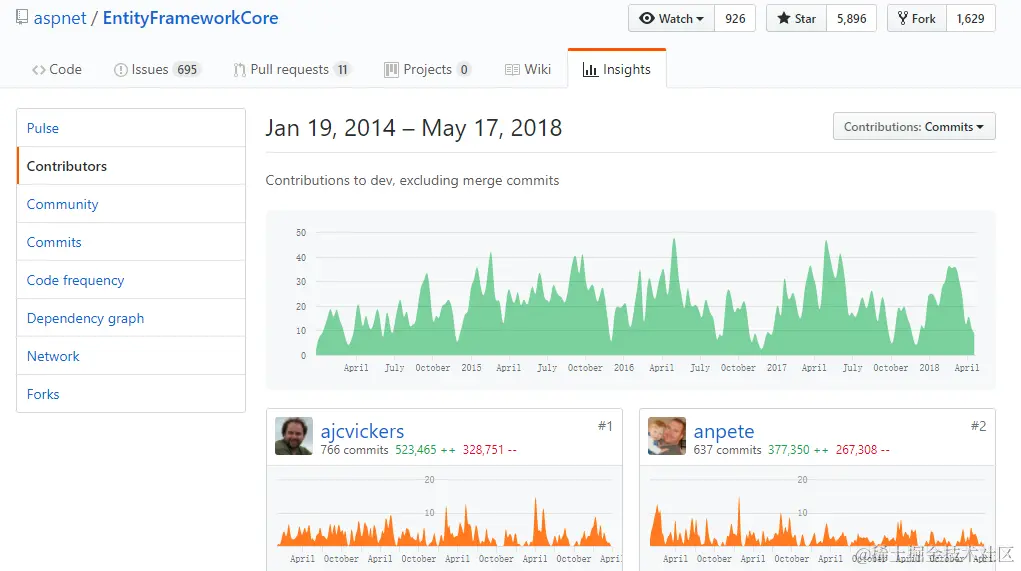Open Community in the sidebar

[x=131, y=204]
